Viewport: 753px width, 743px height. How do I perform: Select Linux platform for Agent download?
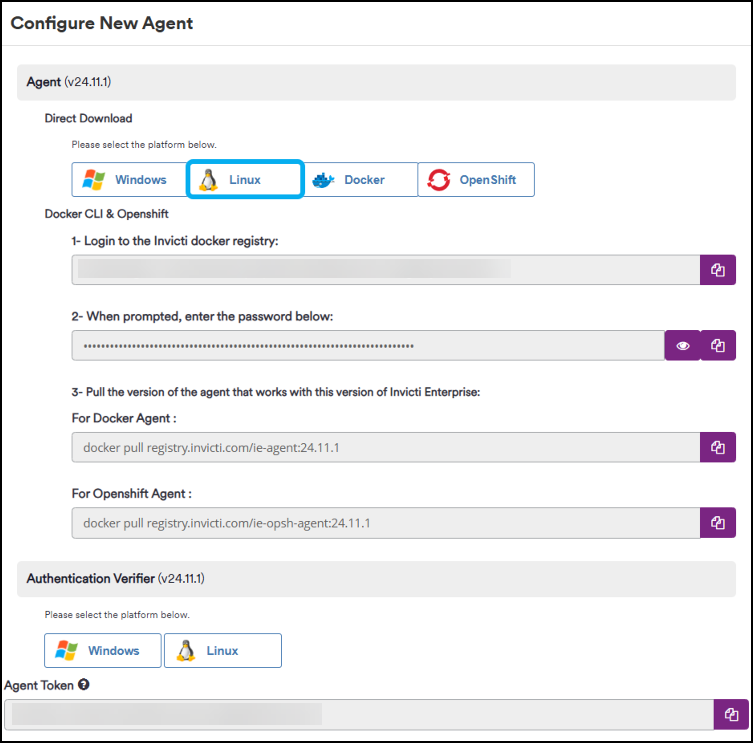[x=245, y=180]
